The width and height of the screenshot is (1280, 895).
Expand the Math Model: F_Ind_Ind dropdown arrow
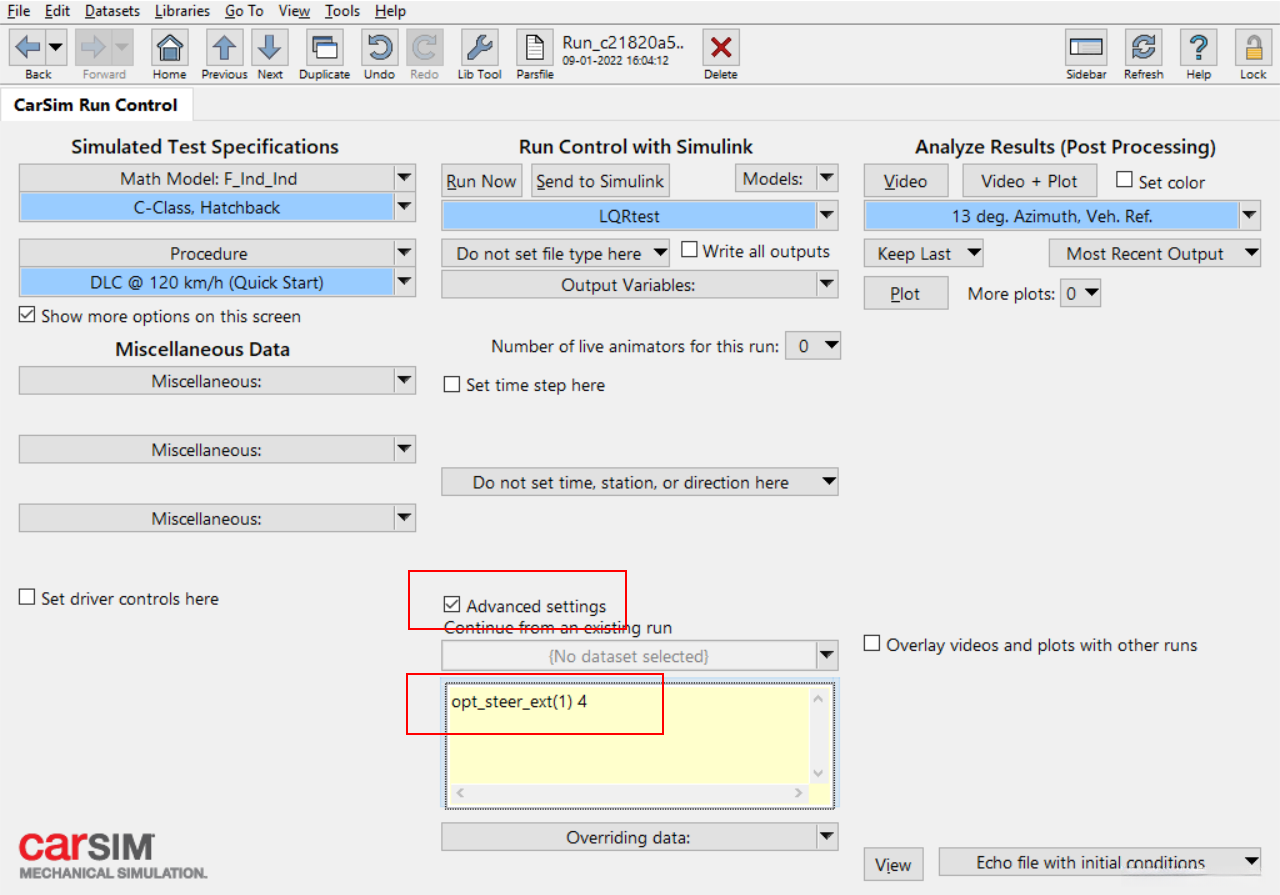pyautogui.click(x=404, y=179)
